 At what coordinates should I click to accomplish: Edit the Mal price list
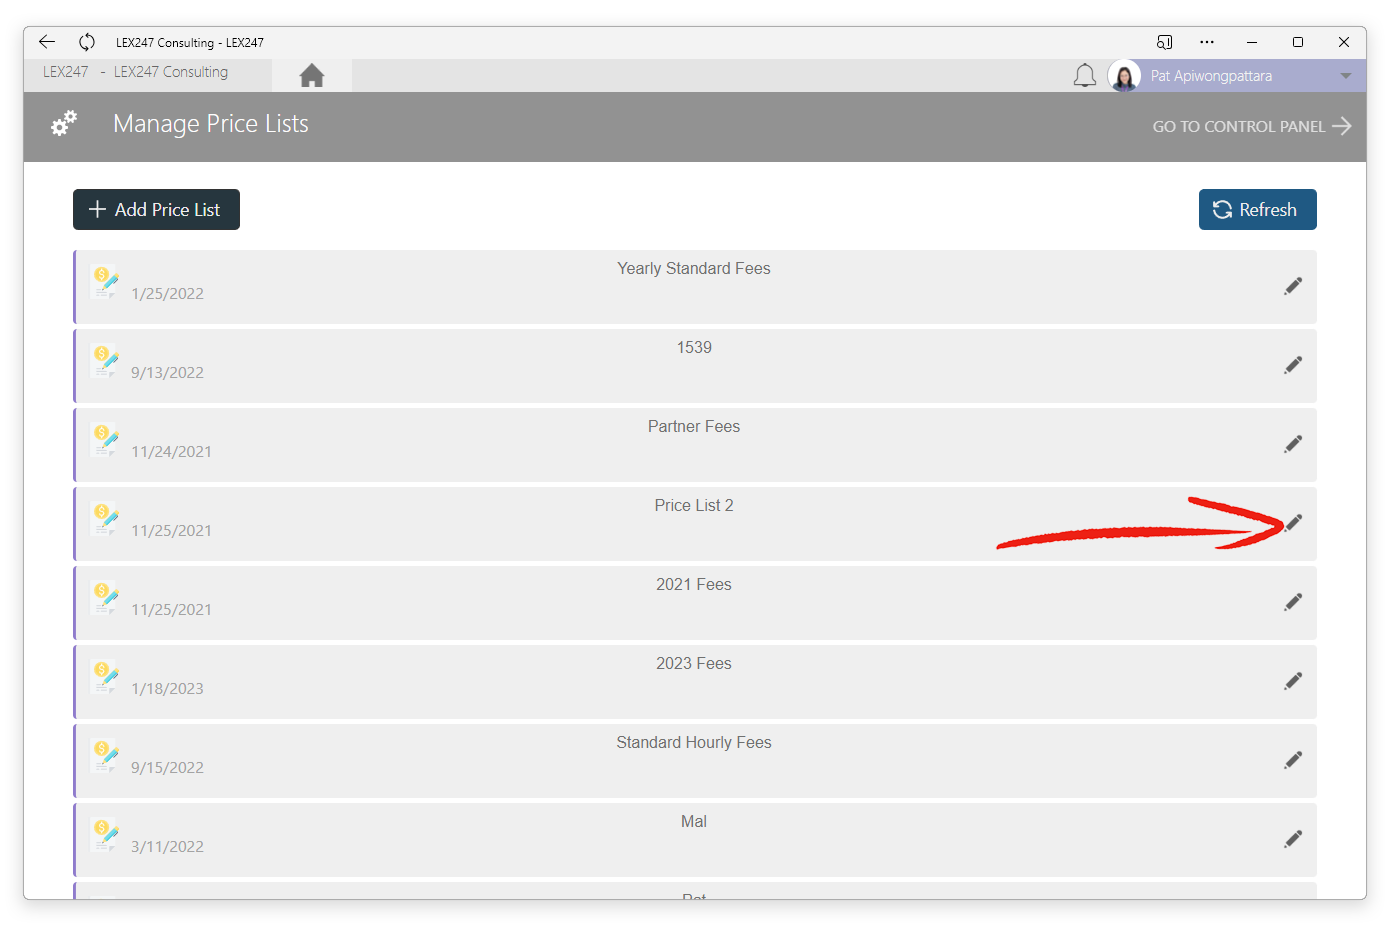point(1293,839)
